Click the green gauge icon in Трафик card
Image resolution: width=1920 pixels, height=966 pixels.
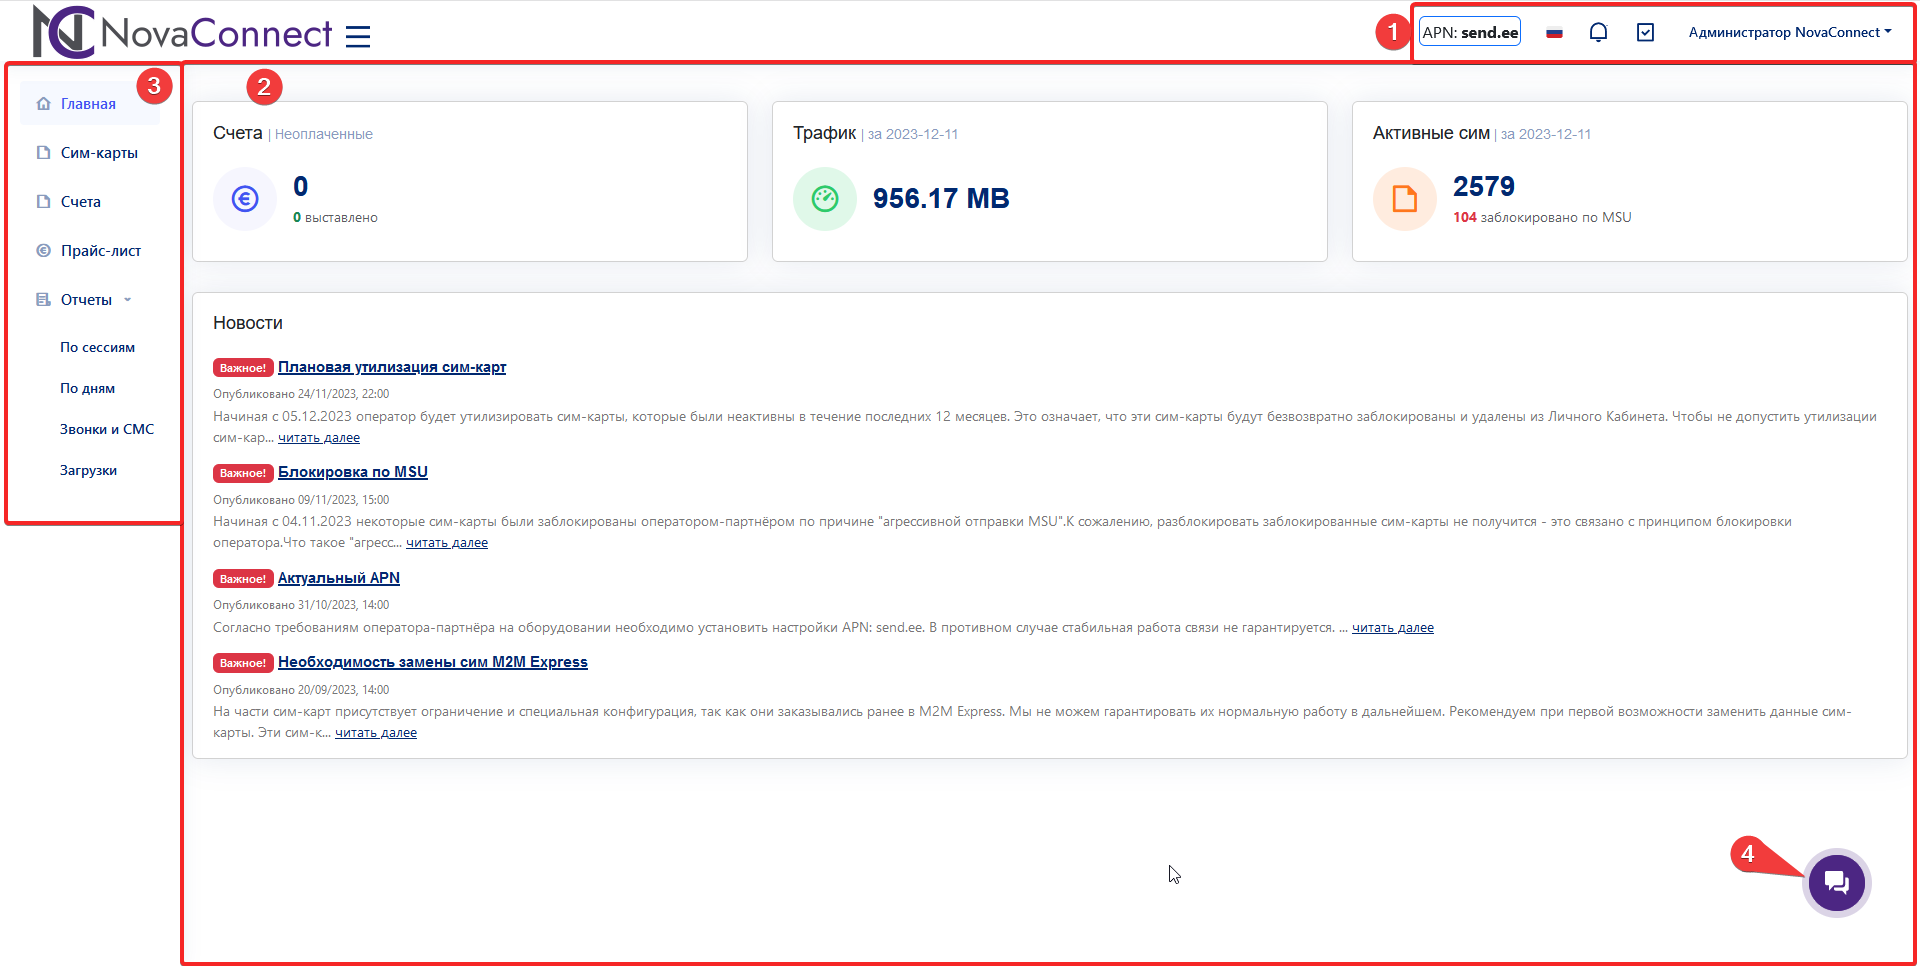pos(825,199)
